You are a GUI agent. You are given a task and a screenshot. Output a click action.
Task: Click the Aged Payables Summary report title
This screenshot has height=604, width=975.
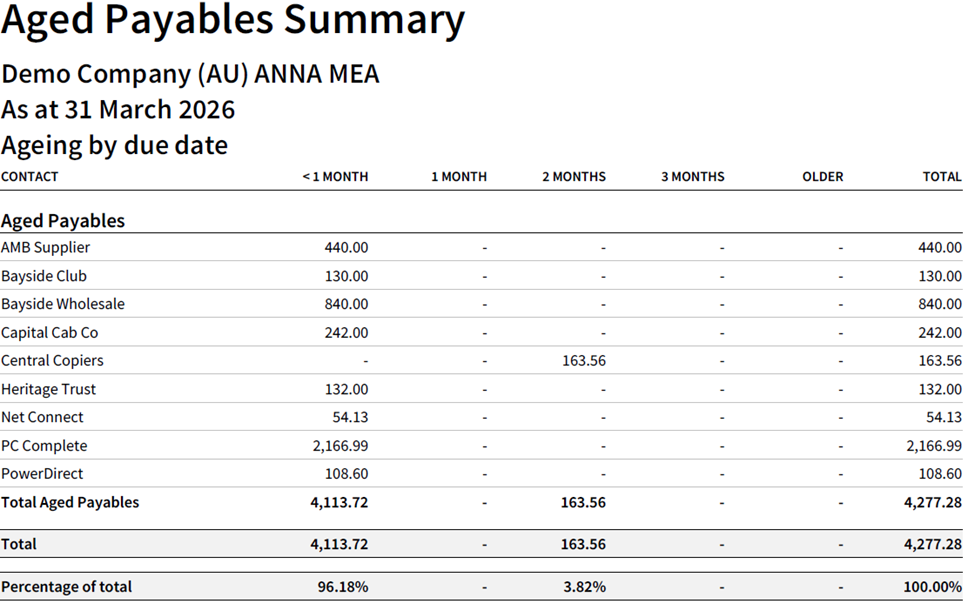tap(233, 22)
